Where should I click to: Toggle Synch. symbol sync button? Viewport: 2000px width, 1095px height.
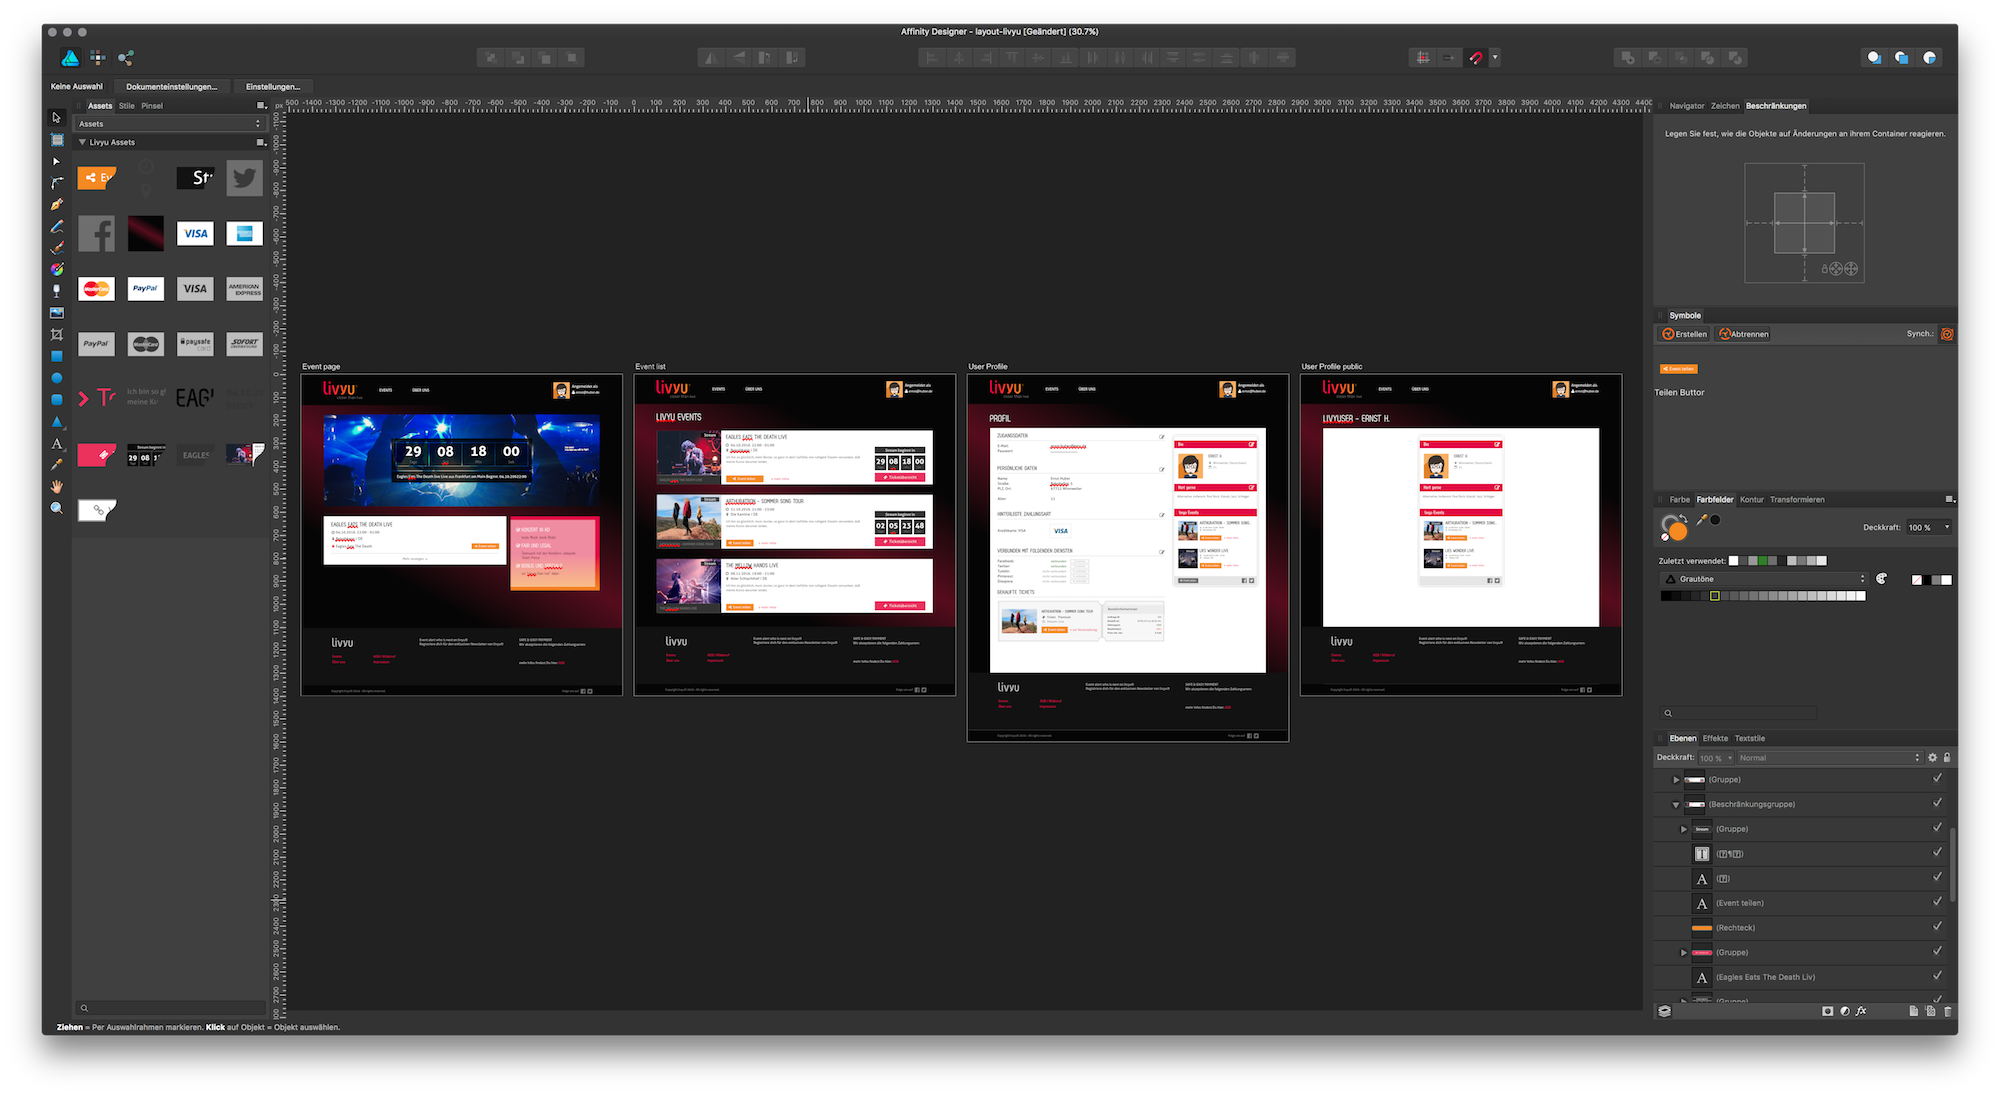pos(1947,334)
